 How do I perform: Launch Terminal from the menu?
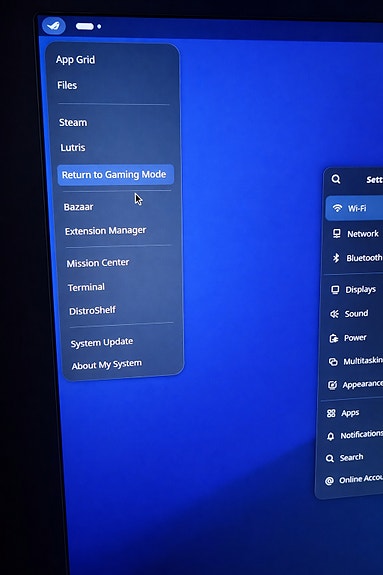[86, 287]
